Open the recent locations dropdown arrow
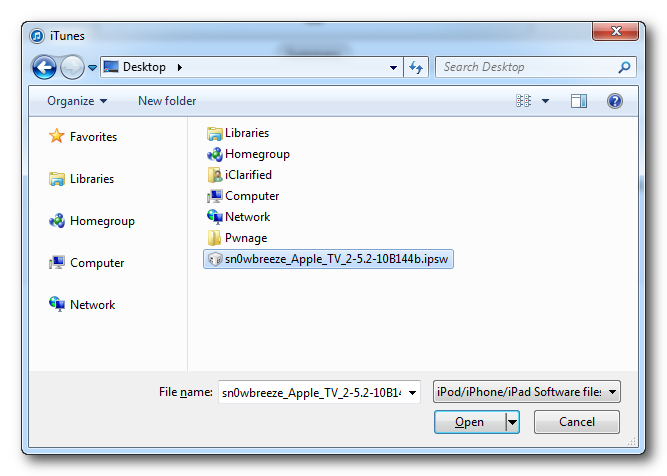This screenshot has height=476, width=667. [x=92, y=67]
